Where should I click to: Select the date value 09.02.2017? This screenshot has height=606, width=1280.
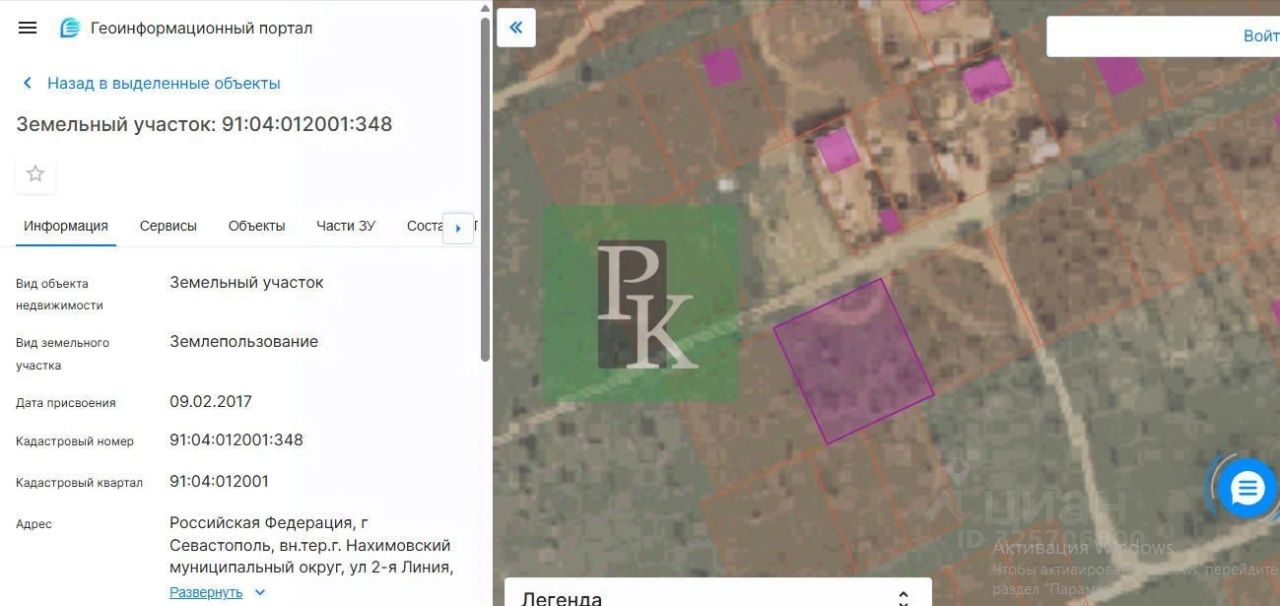211,401
